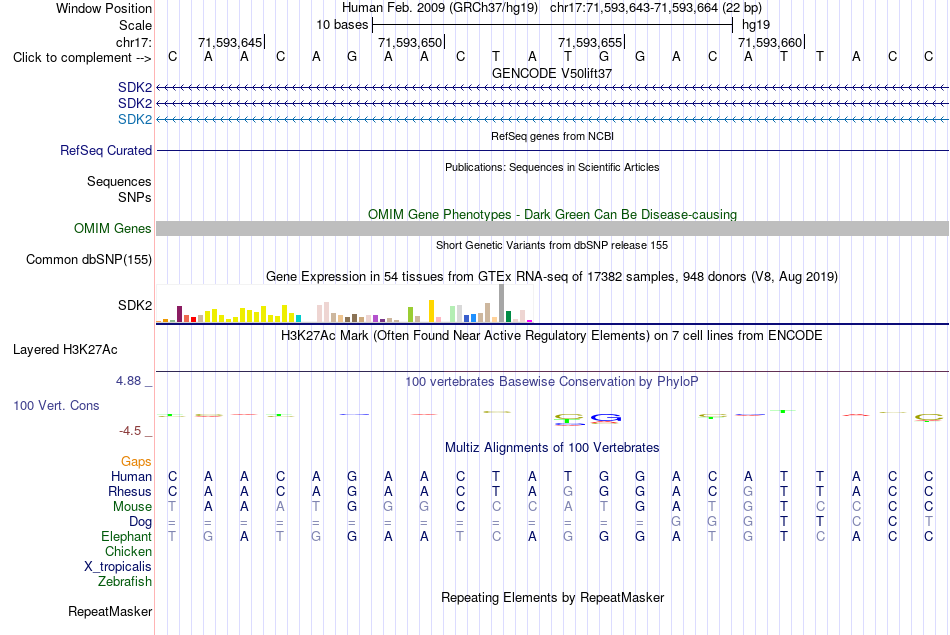
Task: Open the GENCODE V50lift37 track title
Action: [552, 73]
